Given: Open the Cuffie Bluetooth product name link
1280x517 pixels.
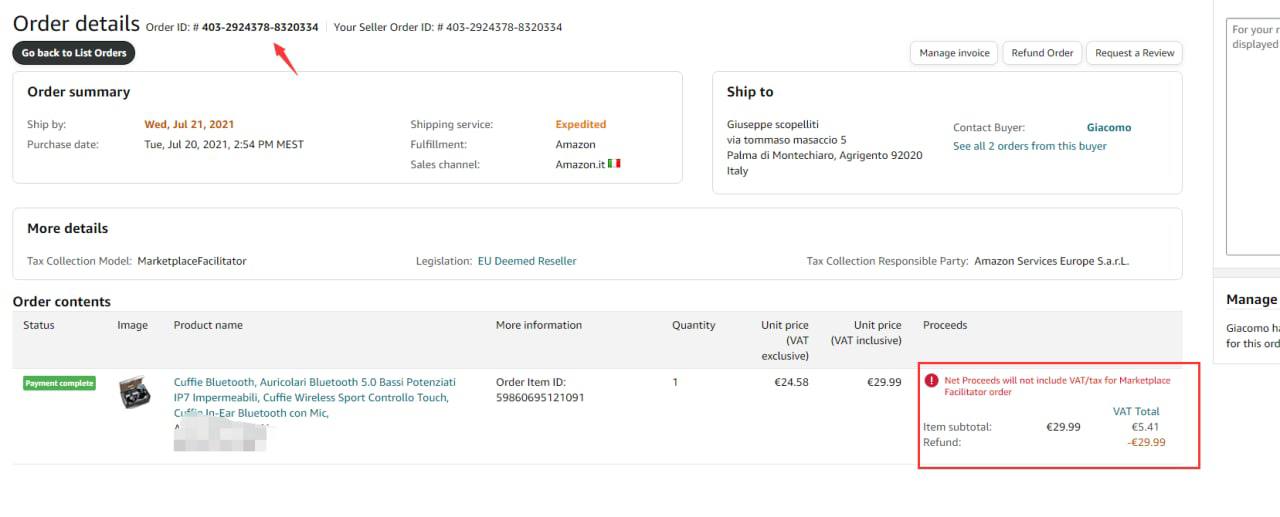Looking at the screenshot, I should pyautogui.click(x=314, y=382).
